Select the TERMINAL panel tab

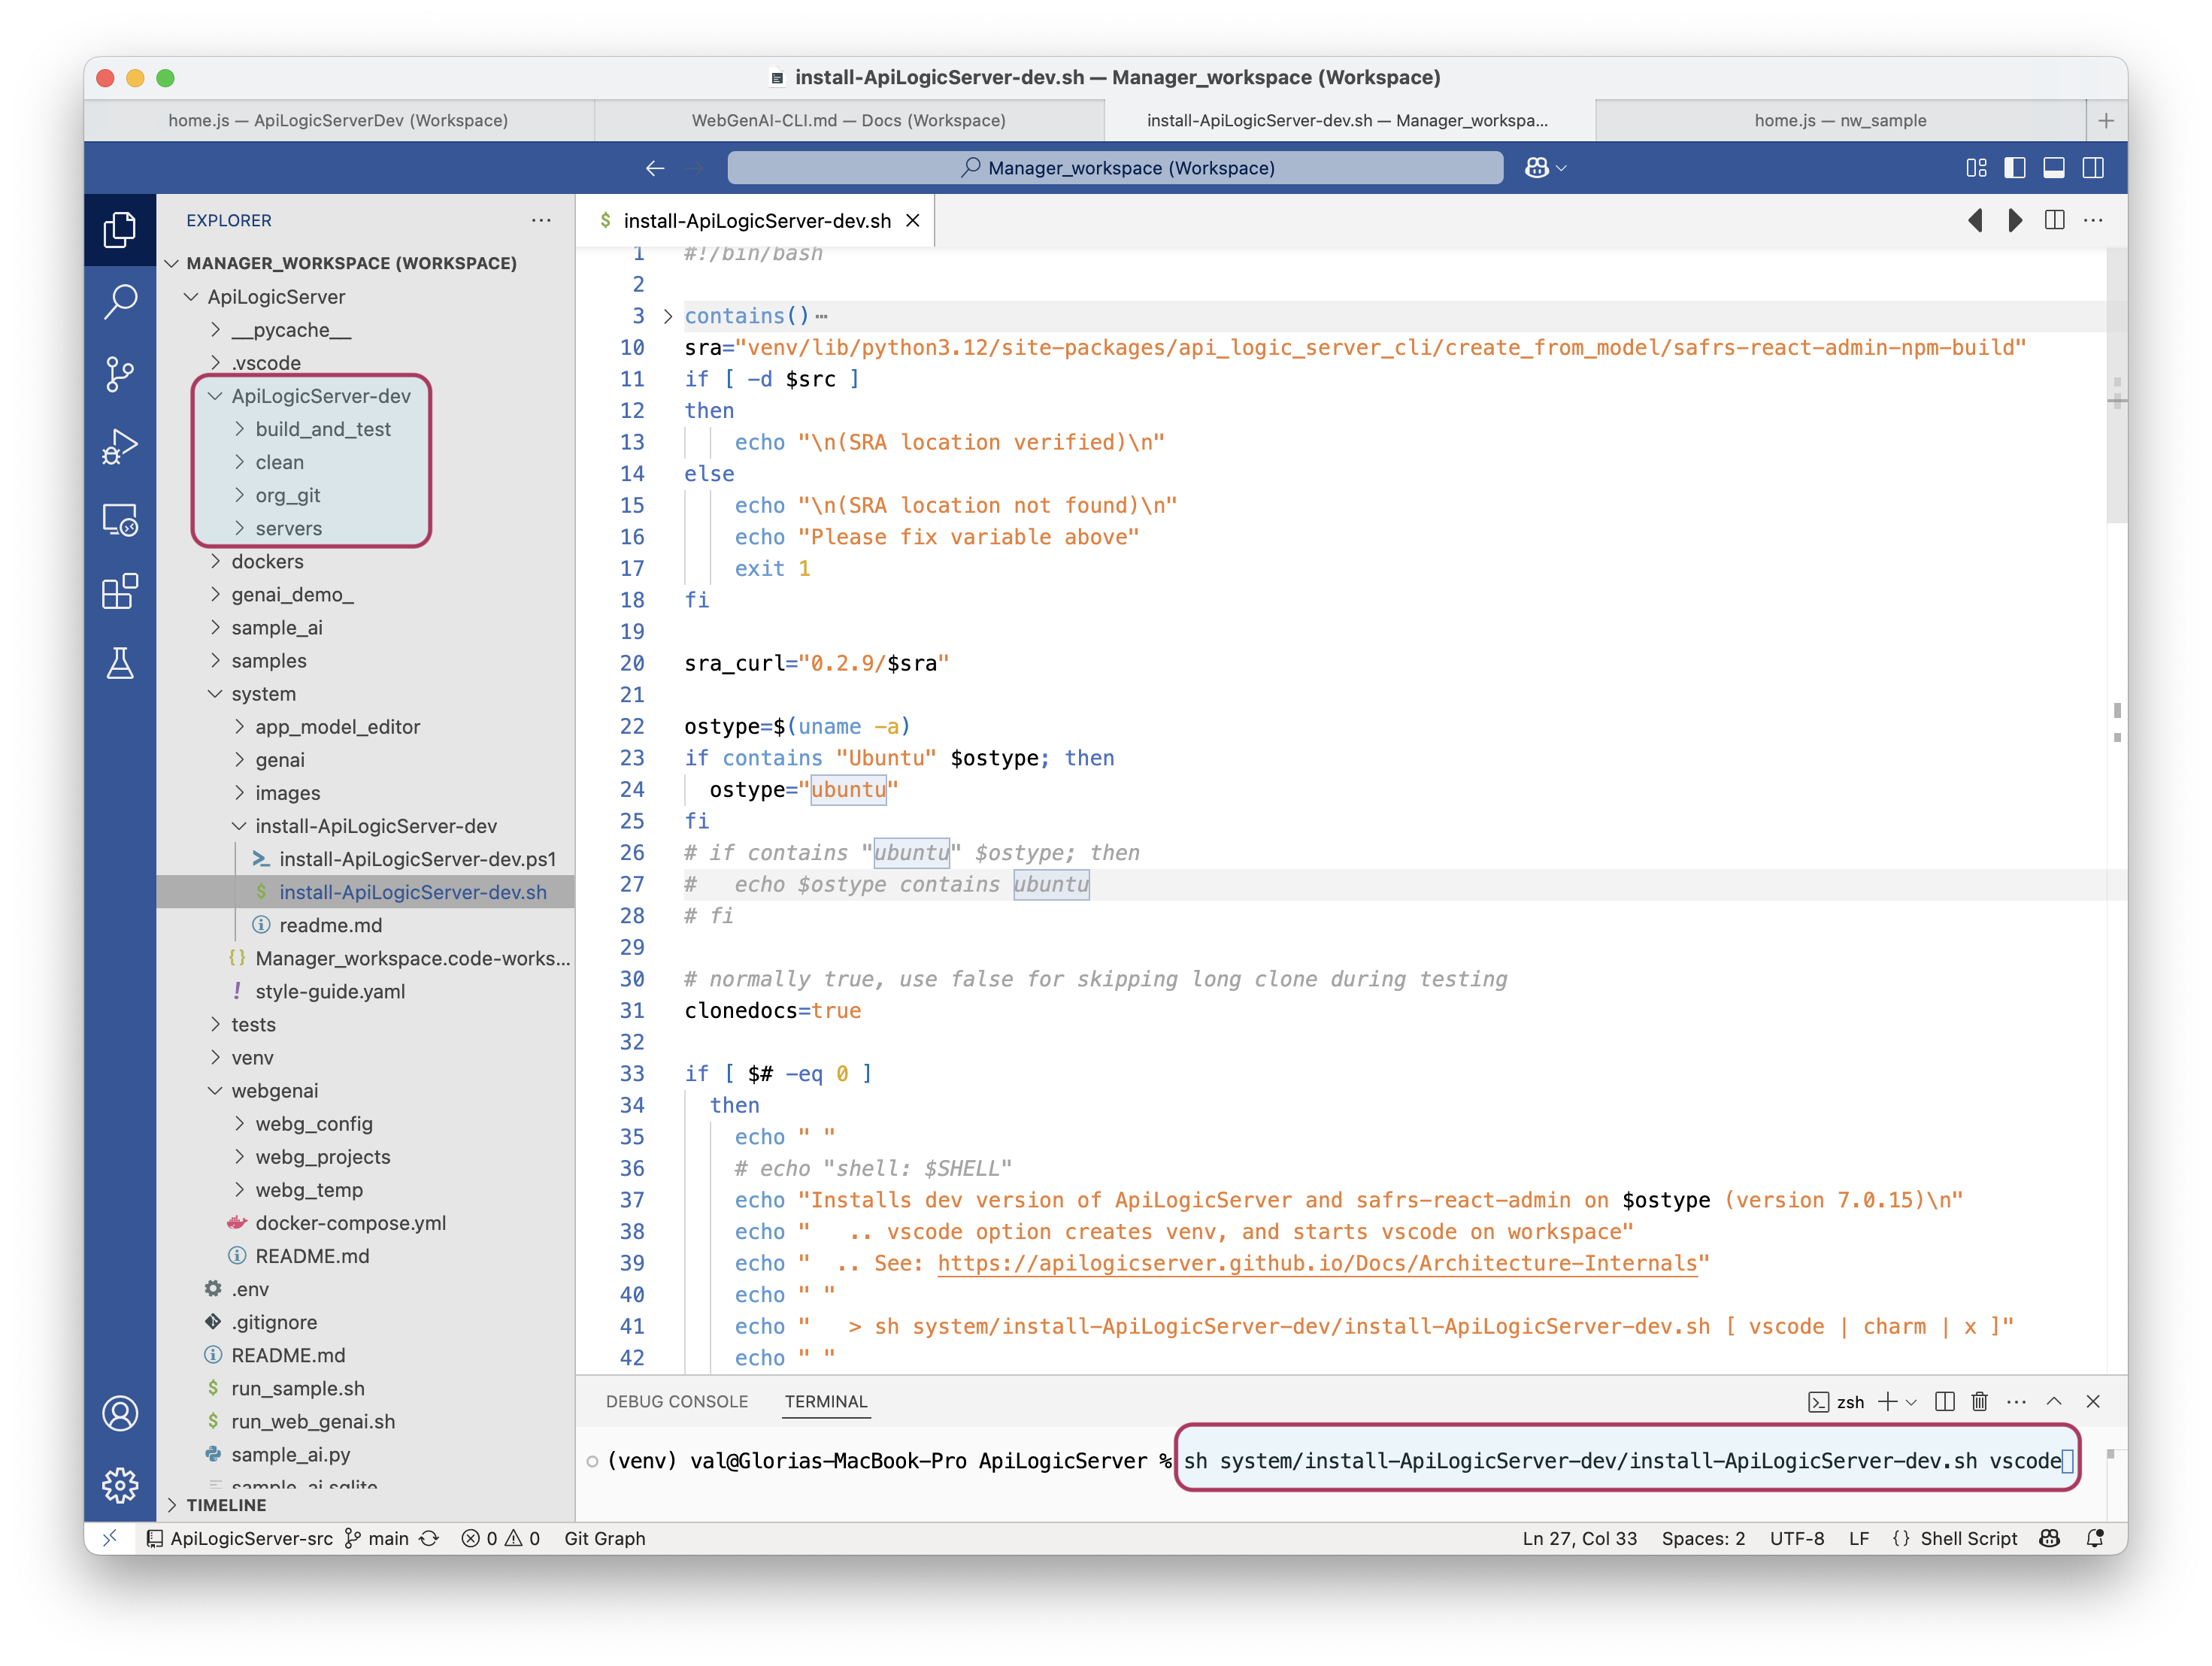pyautogui.click(x=826, y=1401)
